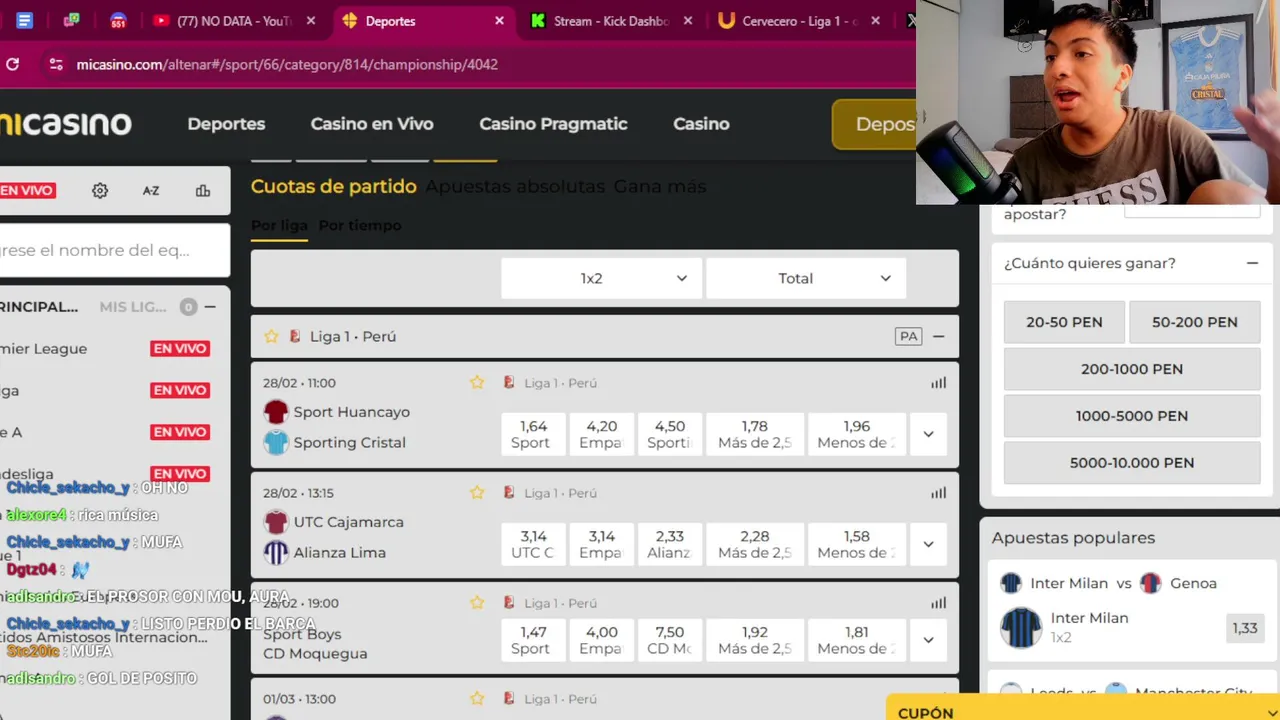The image size is (1280, 720).
Task: Reload the page with the refresh icon
Action: click(12, 64)
